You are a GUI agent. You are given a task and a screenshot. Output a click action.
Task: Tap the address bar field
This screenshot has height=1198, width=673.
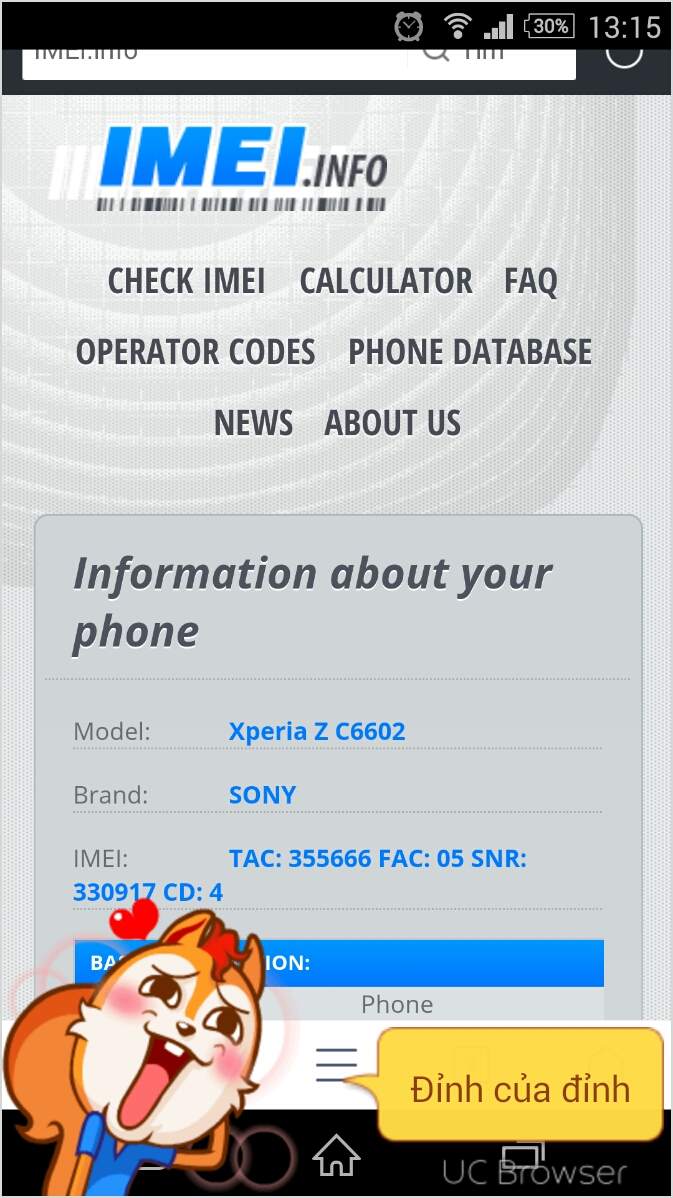[x=299, y=63]
